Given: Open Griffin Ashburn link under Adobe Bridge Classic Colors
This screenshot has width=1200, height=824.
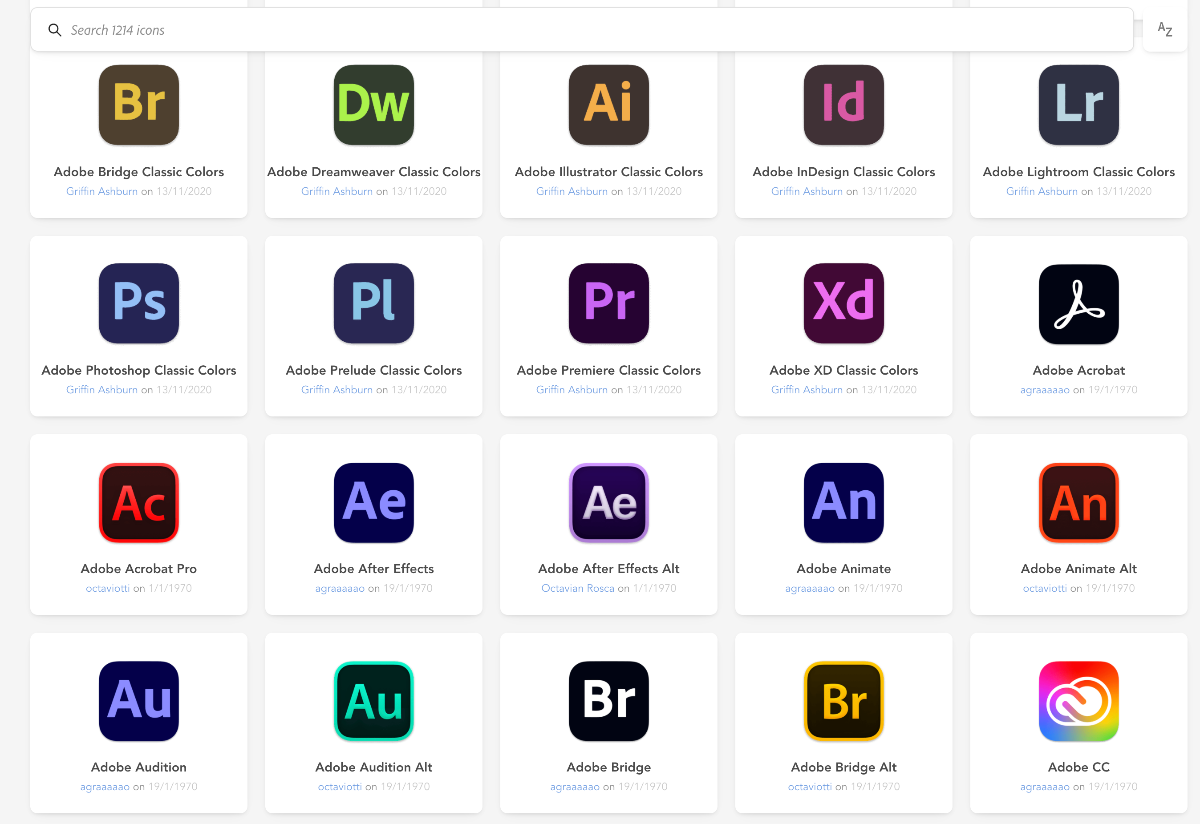Looking at the screenshot, I should point(102,191).
